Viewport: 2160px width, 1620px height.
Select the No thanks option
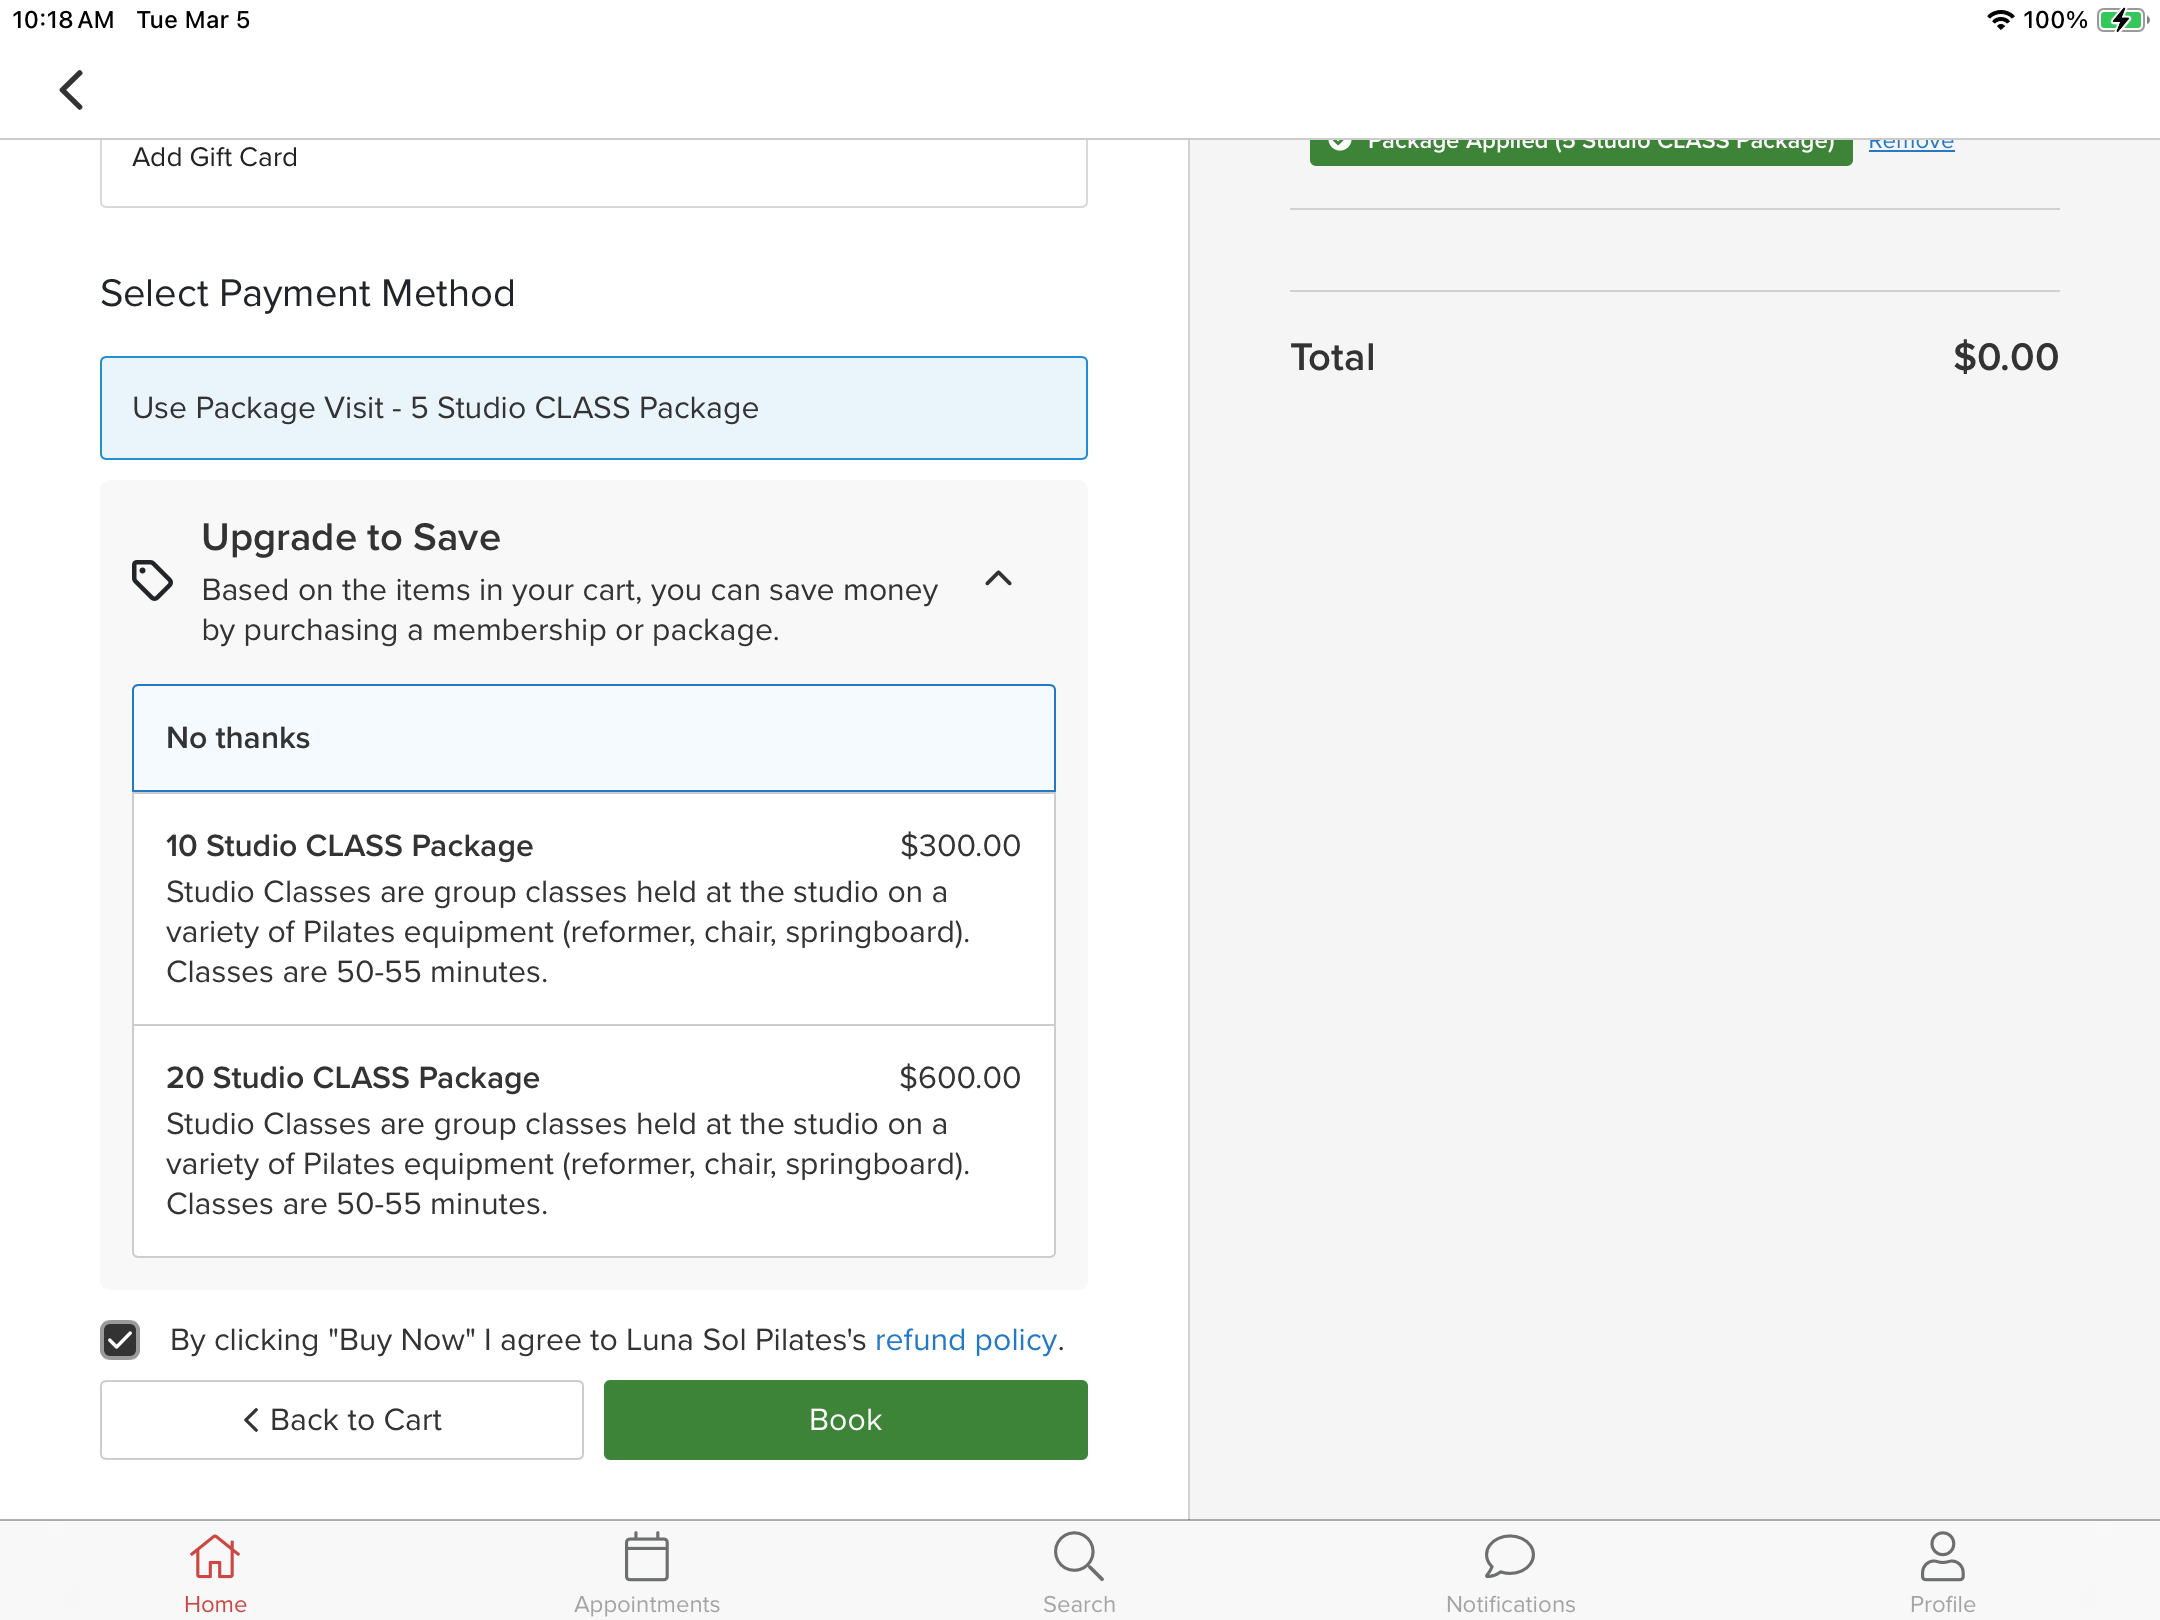point(594,738)
